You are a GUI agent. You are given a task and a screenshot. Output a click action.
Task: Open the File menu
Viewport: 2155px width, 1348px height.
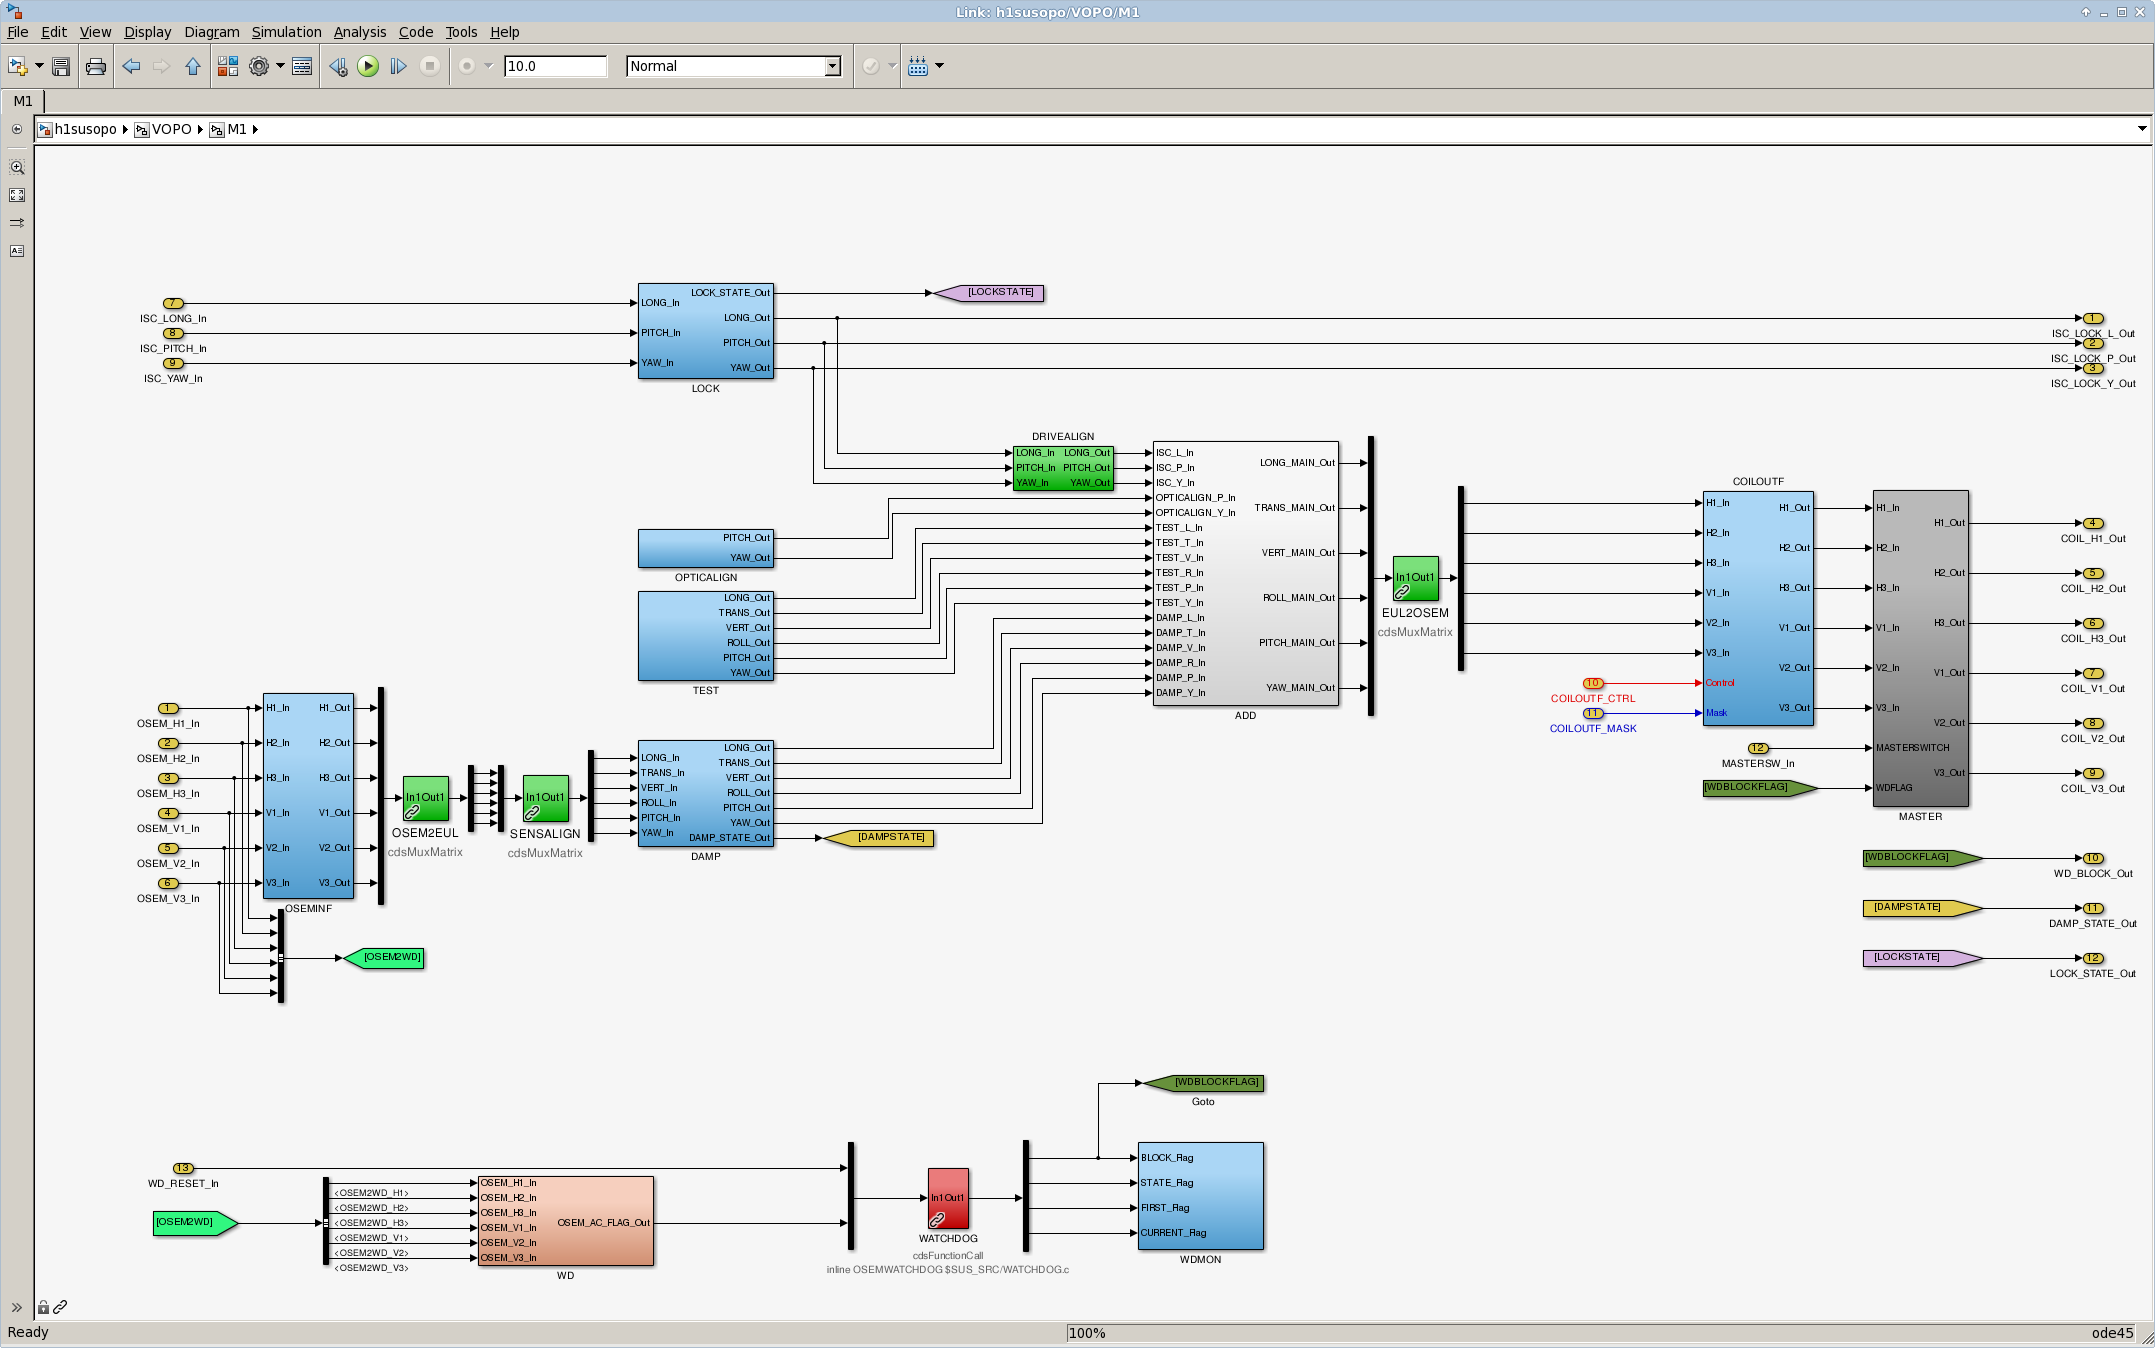point(18,32)
